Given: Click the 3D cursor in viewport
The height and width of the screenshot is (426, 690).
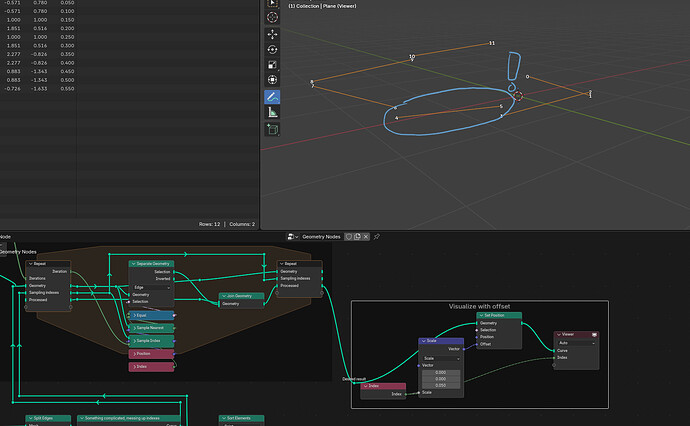Looking at the screenshot, I should [x=518, y=95].
